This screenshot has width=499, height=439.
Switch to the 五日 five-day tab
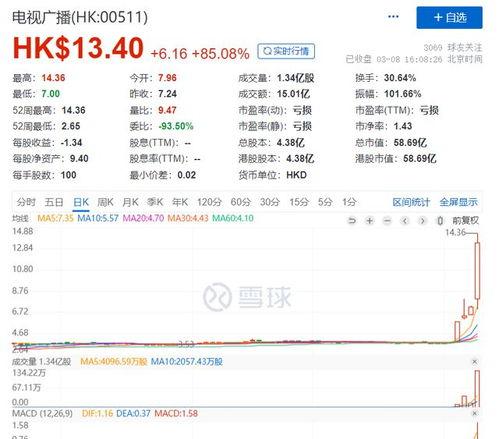[54, 202]
